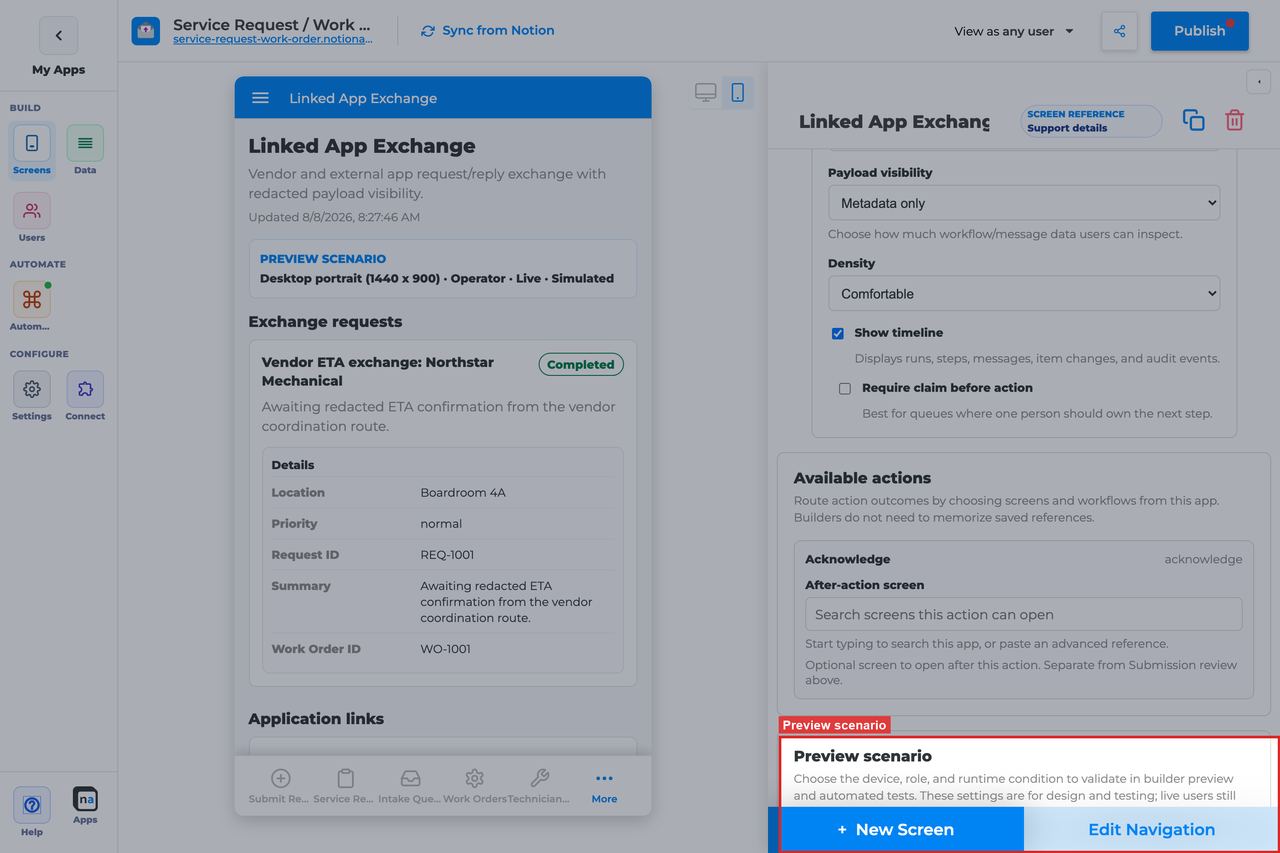Open the View as any user dropdown

pyautogui.click(x=1014, y=31)
